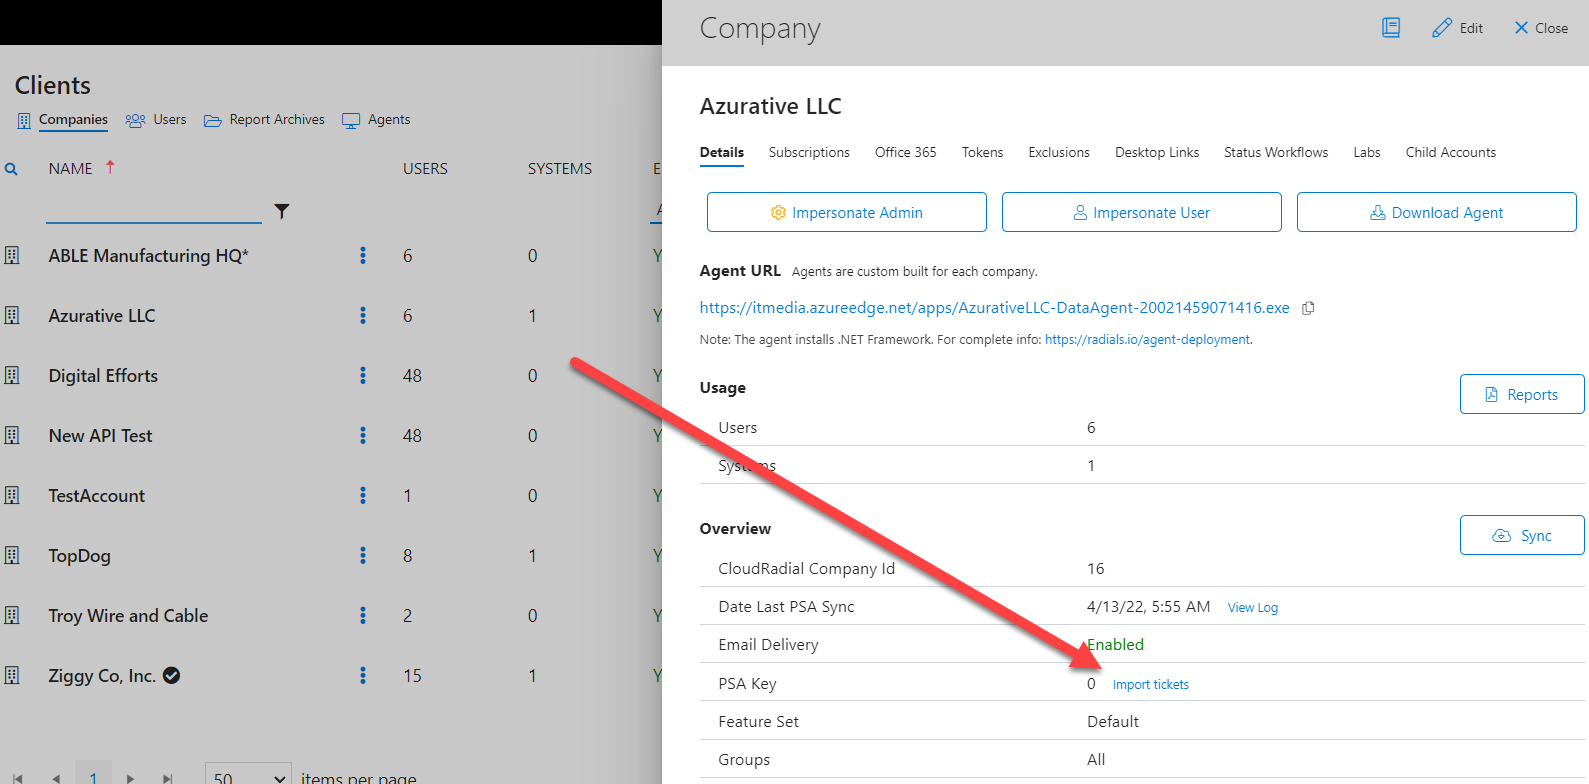
Task: Open the Status Workflows tab
Action: click(1276, 153)
